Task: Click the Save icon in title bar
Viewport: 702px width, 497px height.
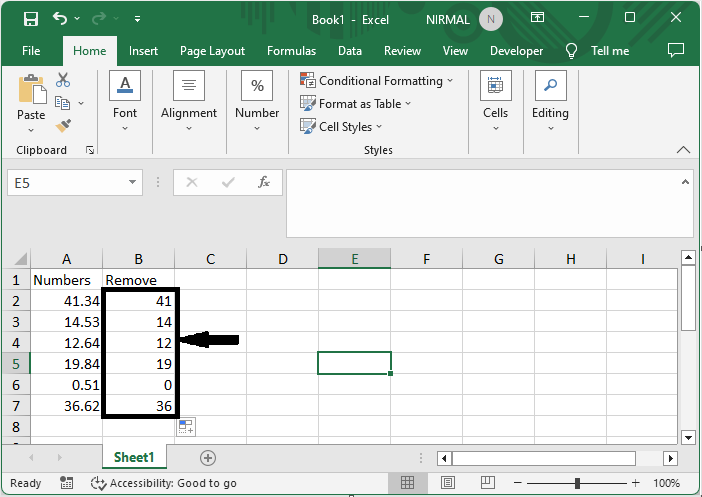Action: (31, 19)
